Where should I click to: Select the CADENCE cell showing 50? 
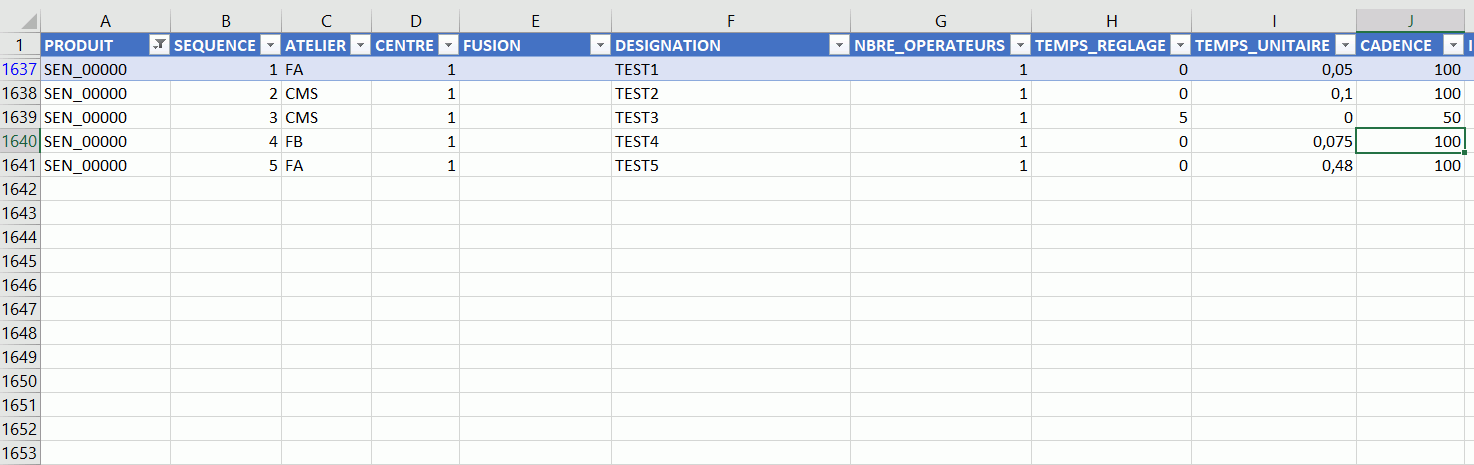pos(1410,117)
